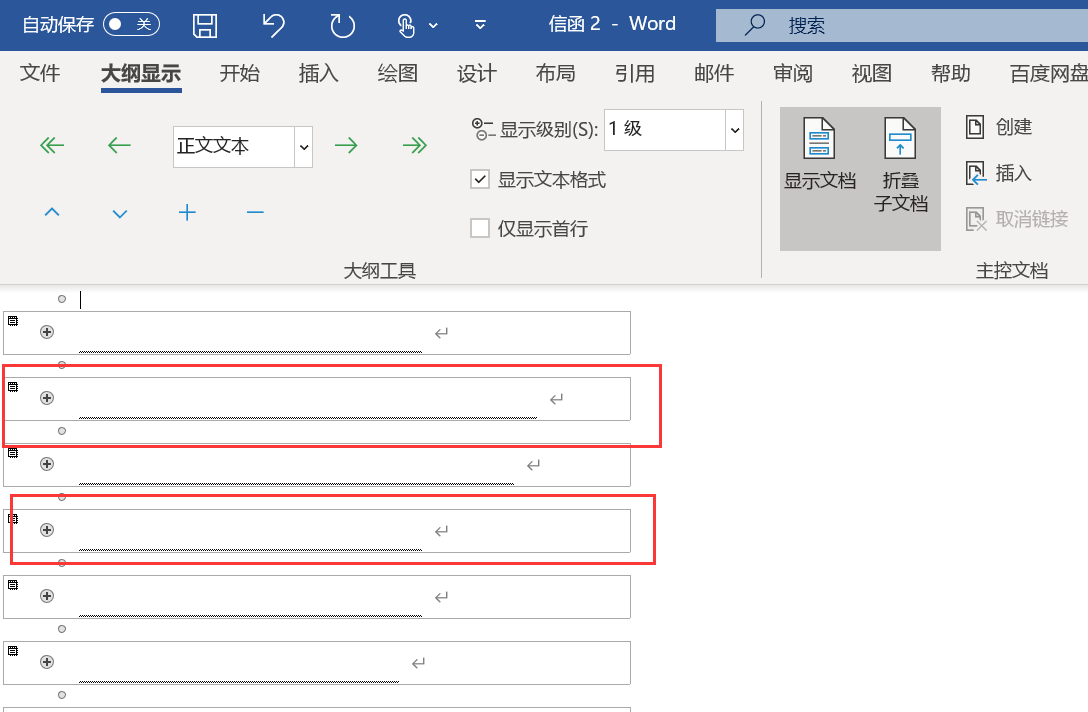Viewport: 1088px width, 712px height.
Task: Open the 引用 tab
Action: pos(635,73)
